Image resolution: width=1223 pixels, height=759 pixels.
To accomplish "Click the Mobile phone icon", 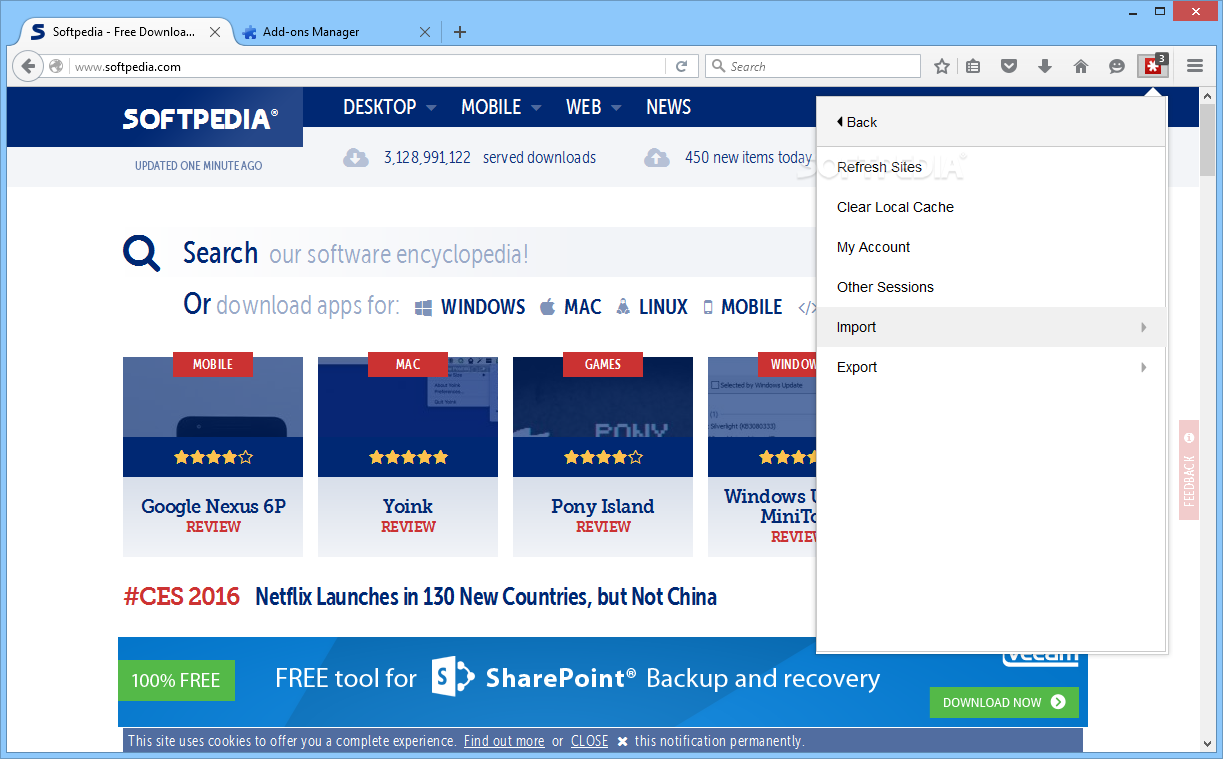I will tap(708, 307).
